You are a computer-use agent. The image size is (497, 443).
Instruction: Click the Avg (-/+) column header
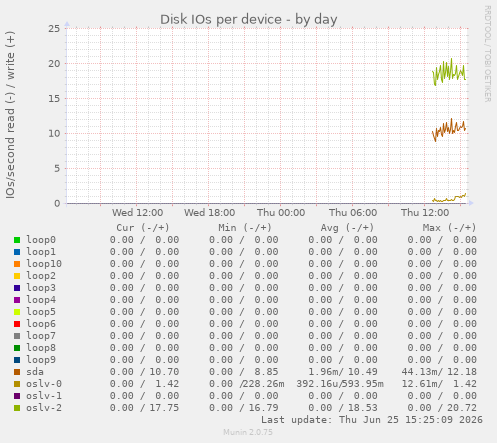coord(347,228)
